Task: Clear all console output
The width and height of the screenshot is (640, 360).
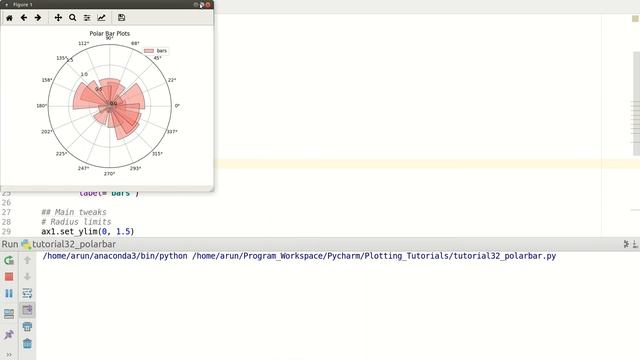Action: [x=27, y=343]
